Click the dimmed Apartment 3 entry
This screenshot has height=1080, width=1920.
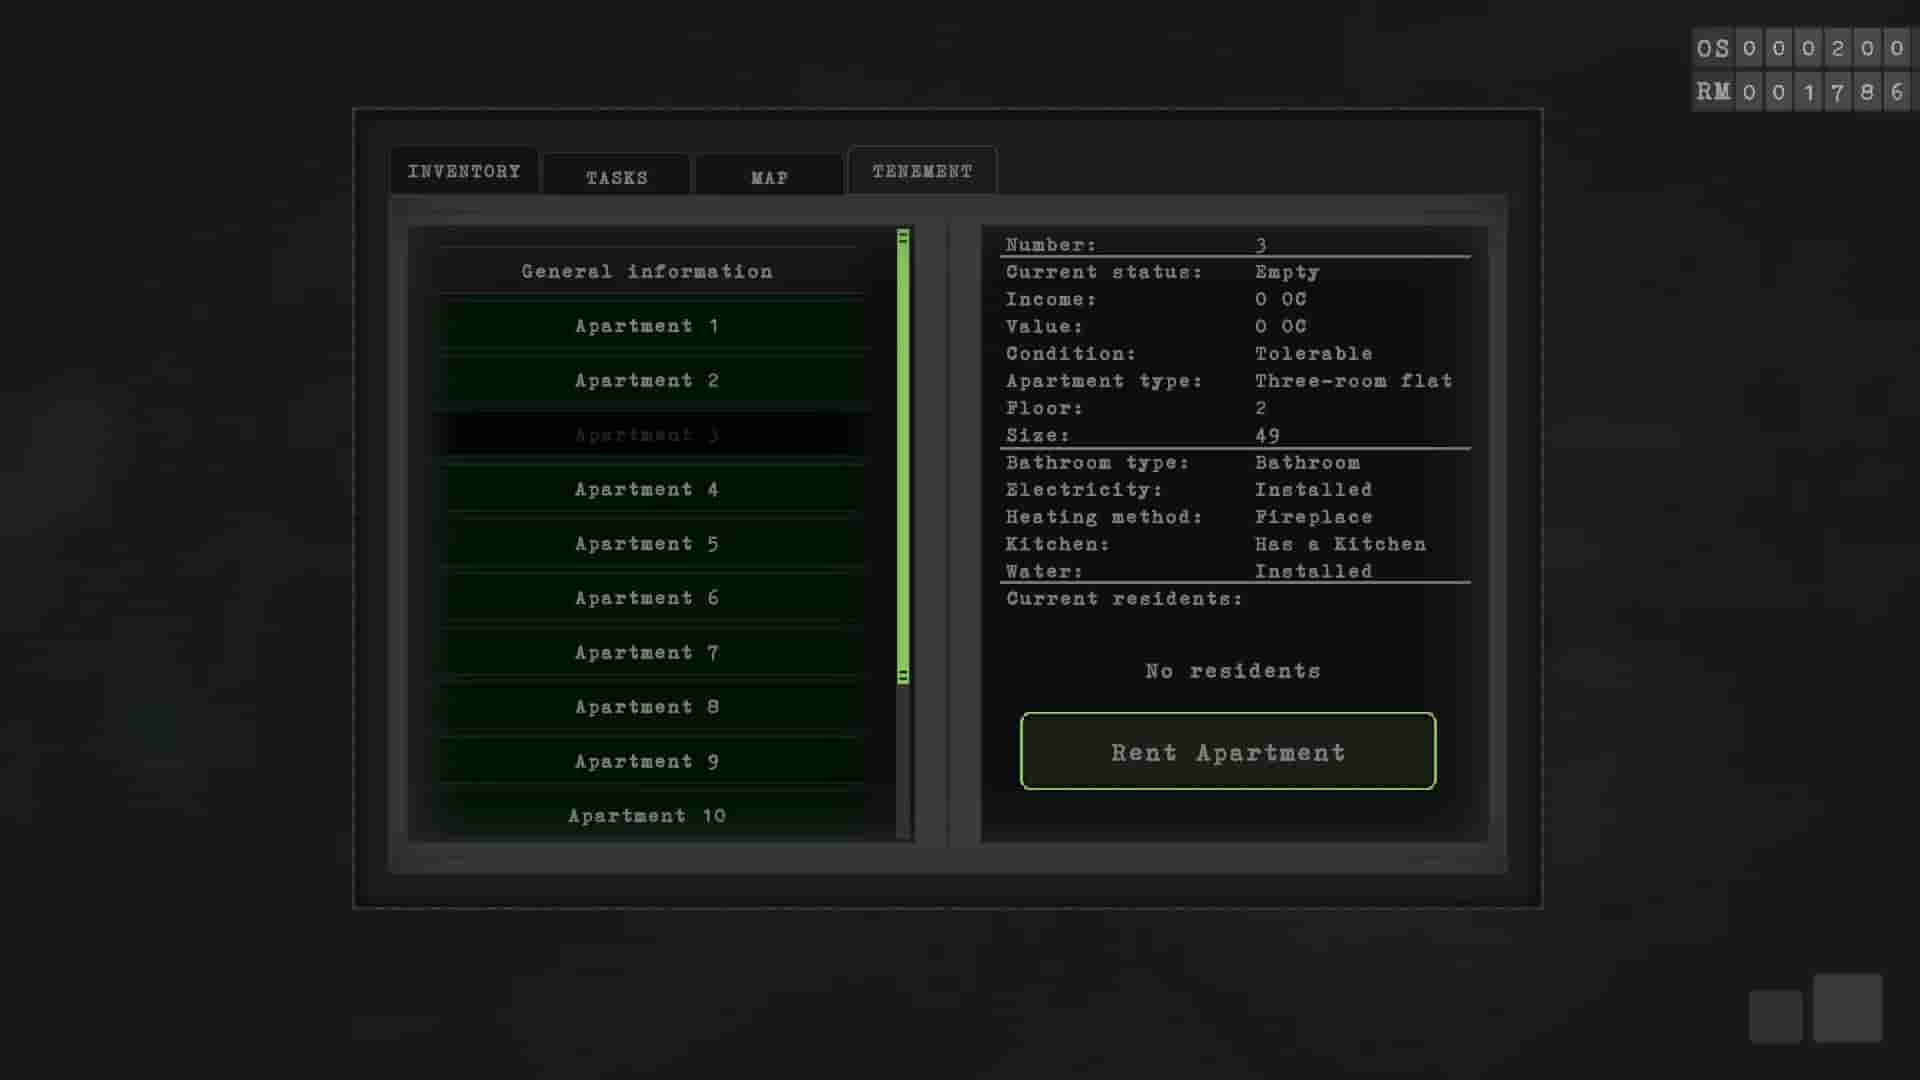[647, 435]
